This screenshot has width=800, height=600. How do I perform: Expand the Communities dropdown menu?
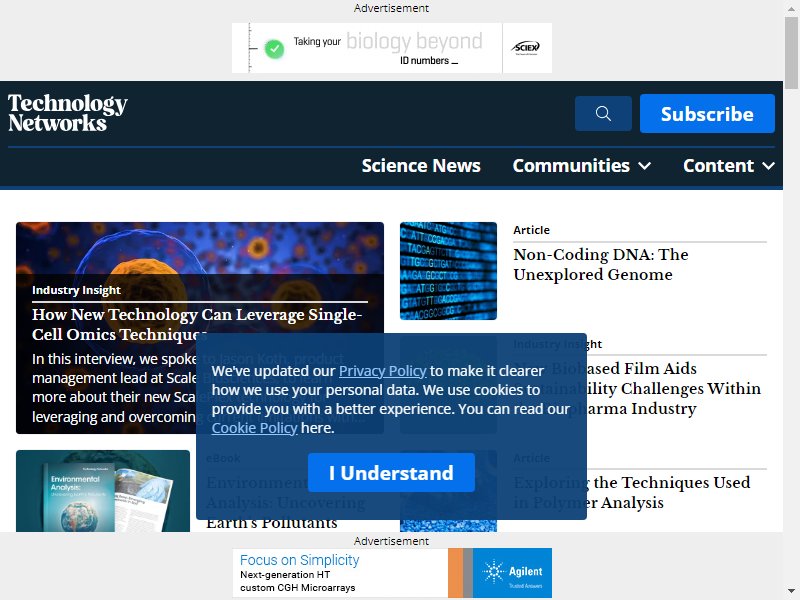click(582, 165)
